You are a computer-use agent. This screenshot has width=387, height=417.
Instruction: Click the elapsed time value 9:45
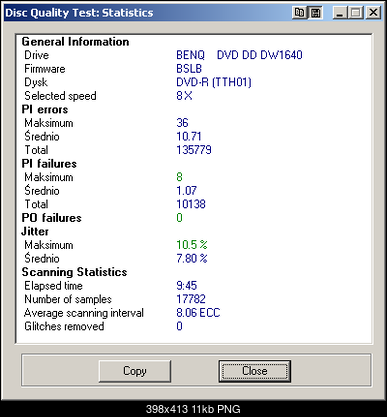pyautogui.click(x=186, y=286)
